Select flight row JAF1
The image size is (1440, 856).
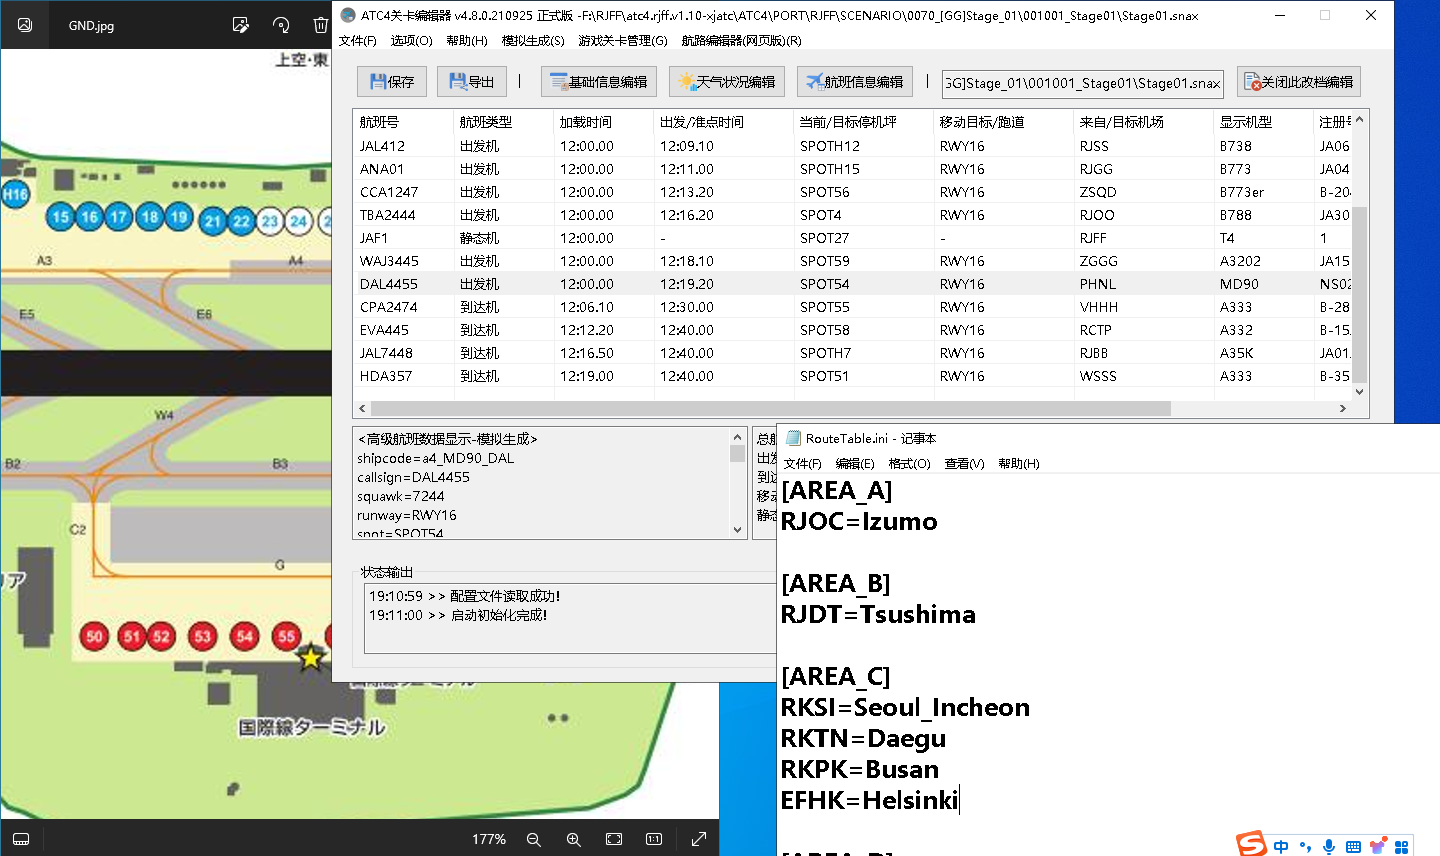(x=853, y=238)
